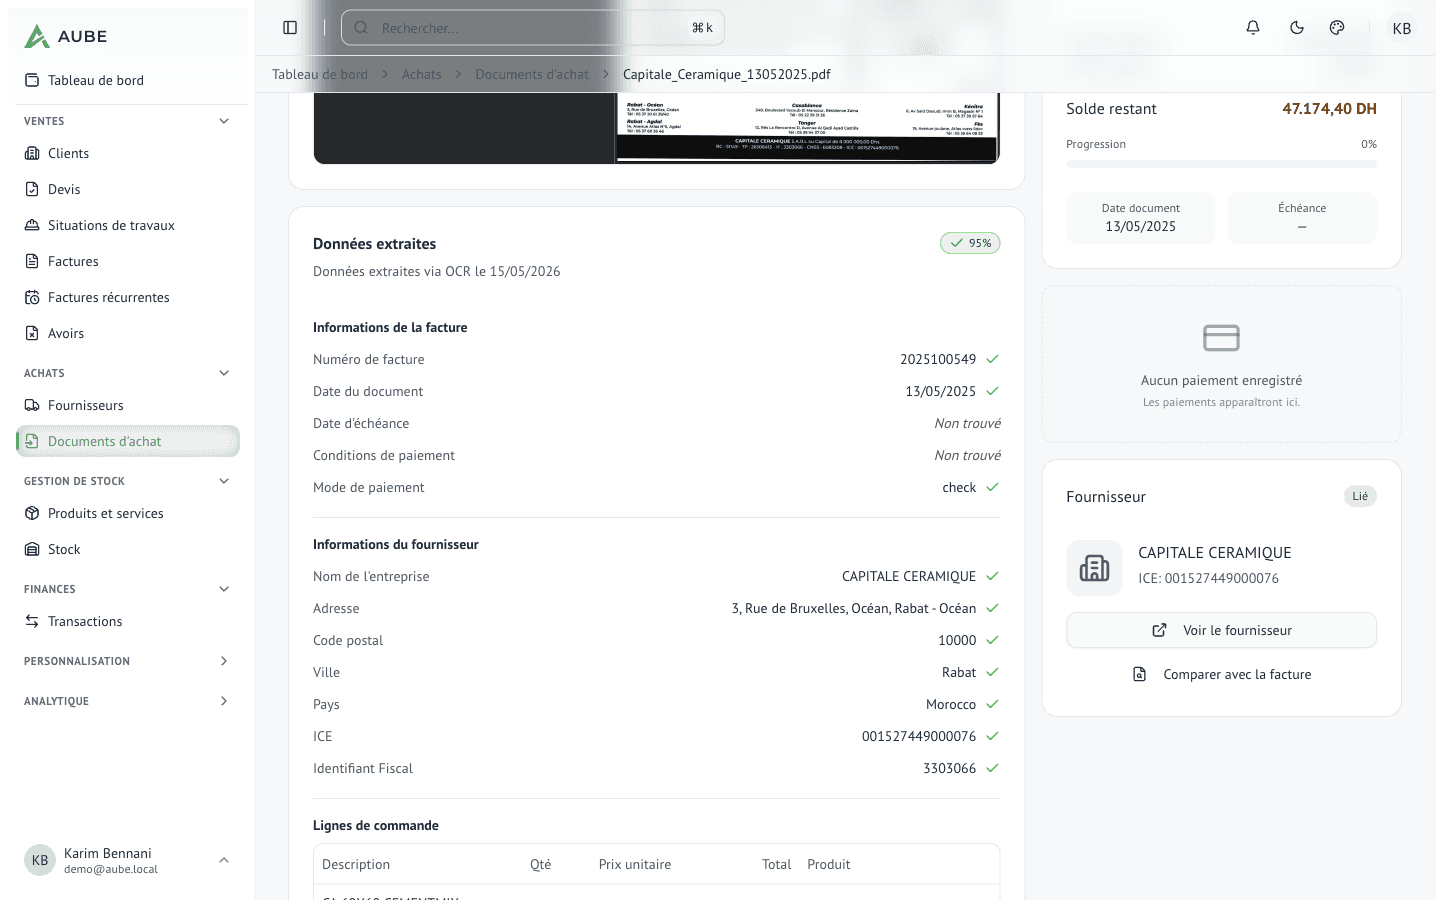Image resolution: width=1440 pixels, height=900 pixels.
Task: Switch to dark mode moon icon
Action: point(1297,28)
